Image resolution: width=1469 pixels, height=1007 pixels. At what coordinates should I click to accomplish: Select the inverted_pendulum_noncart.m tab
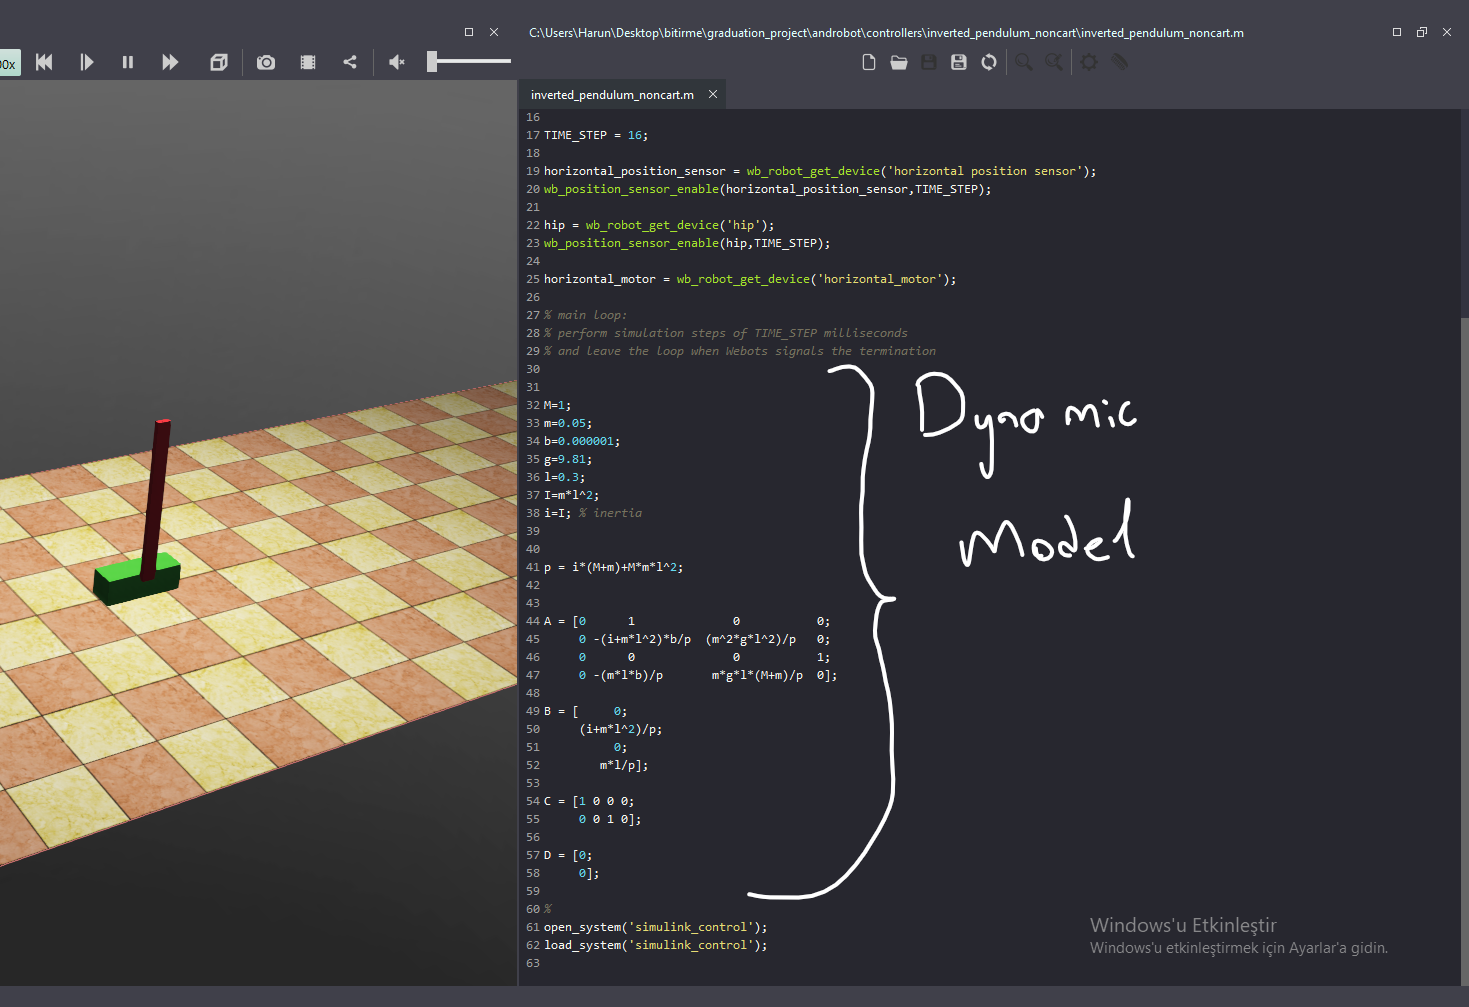coord(611,95)
